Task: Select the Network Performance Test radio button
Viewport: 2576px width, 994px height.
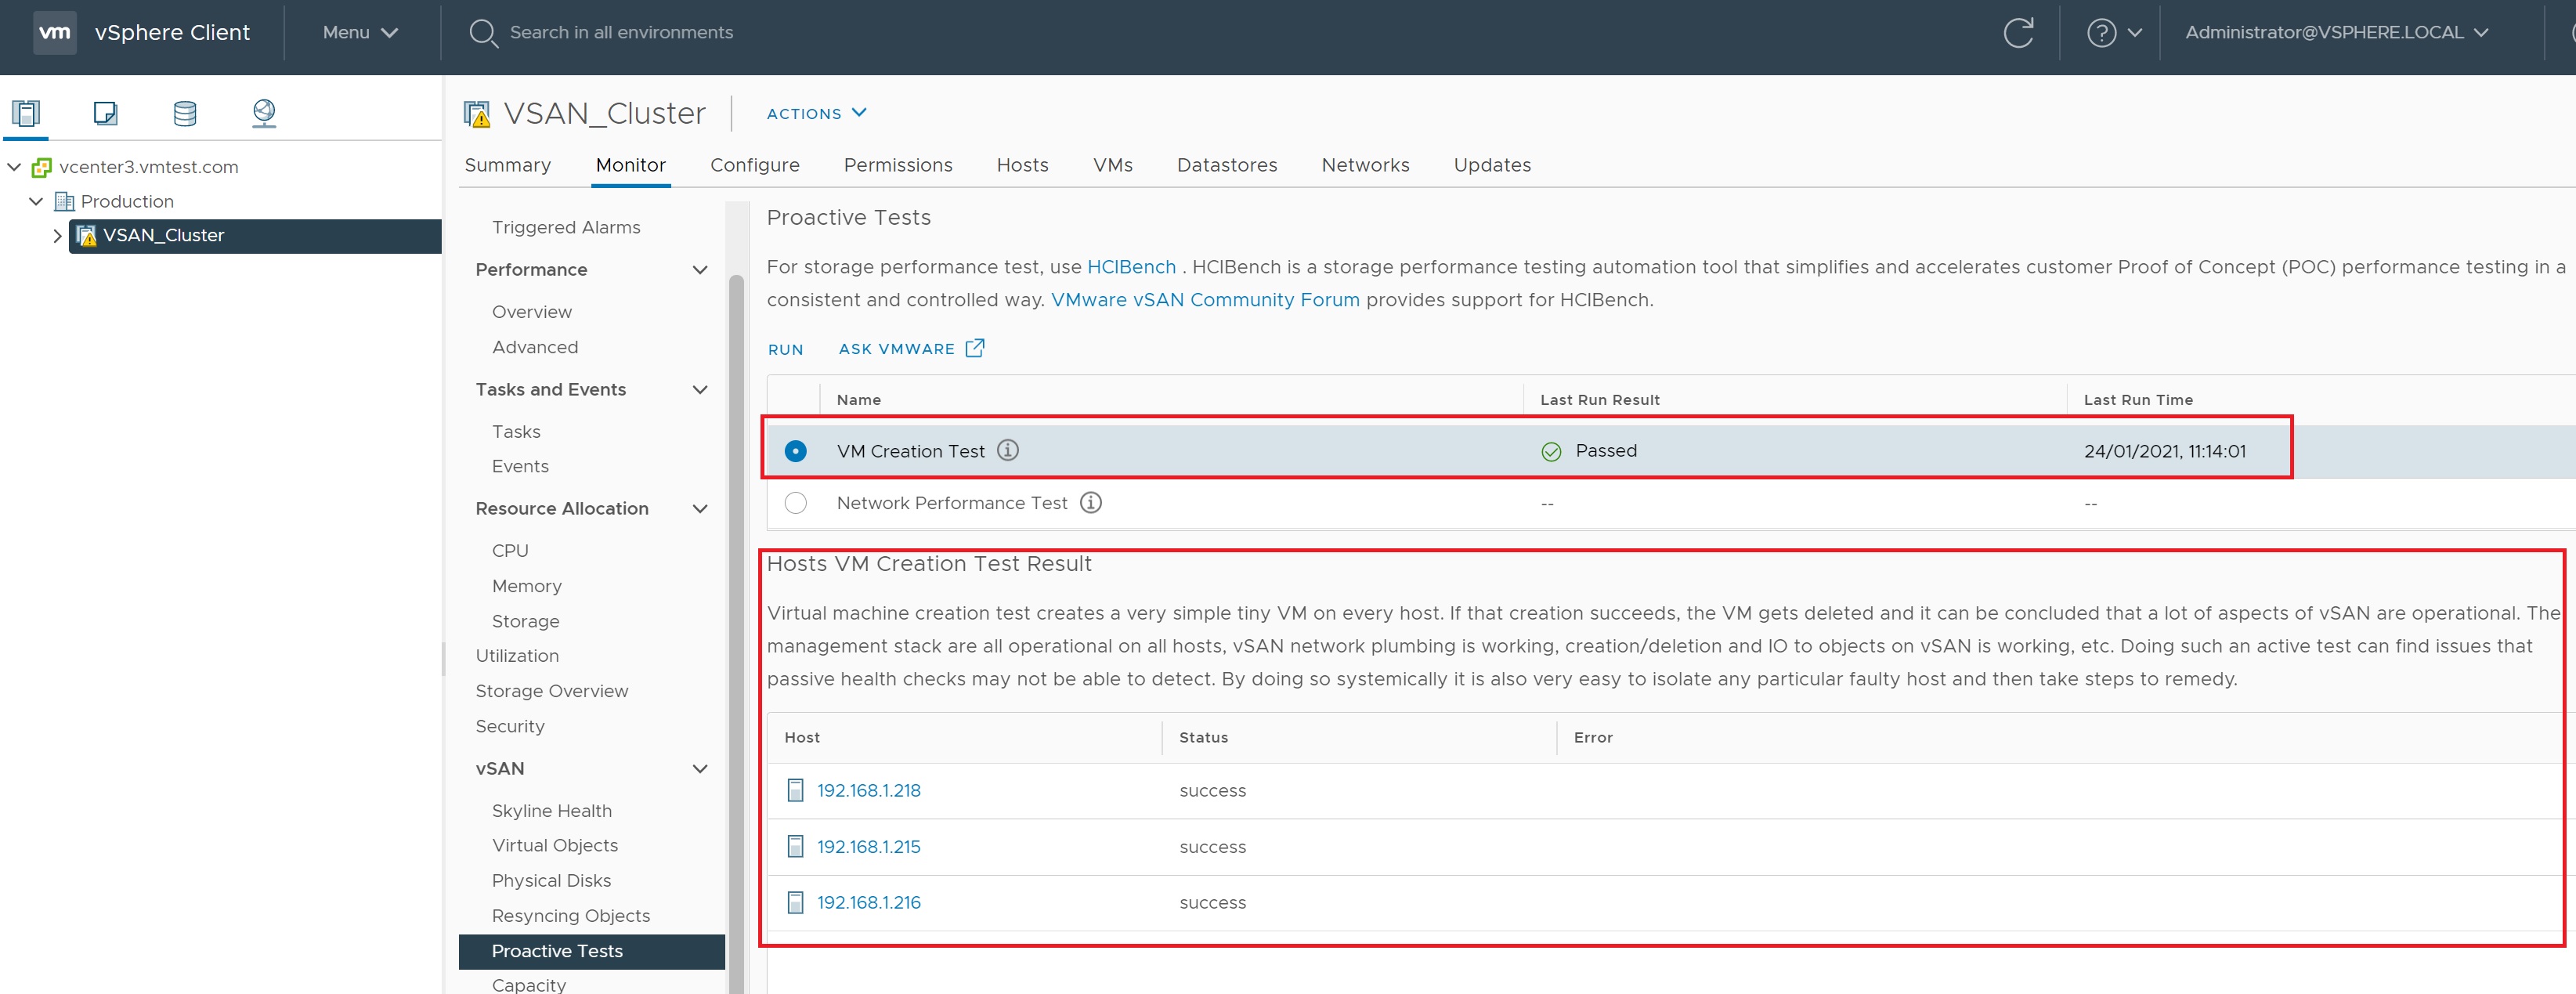Action: [x=796, y=503]
